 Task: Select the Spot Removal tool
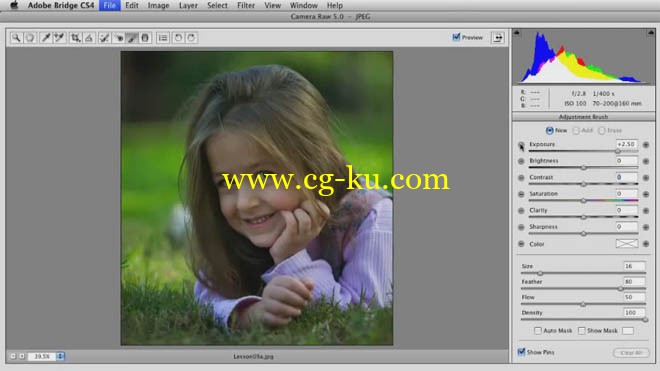[x=104, y=38]
